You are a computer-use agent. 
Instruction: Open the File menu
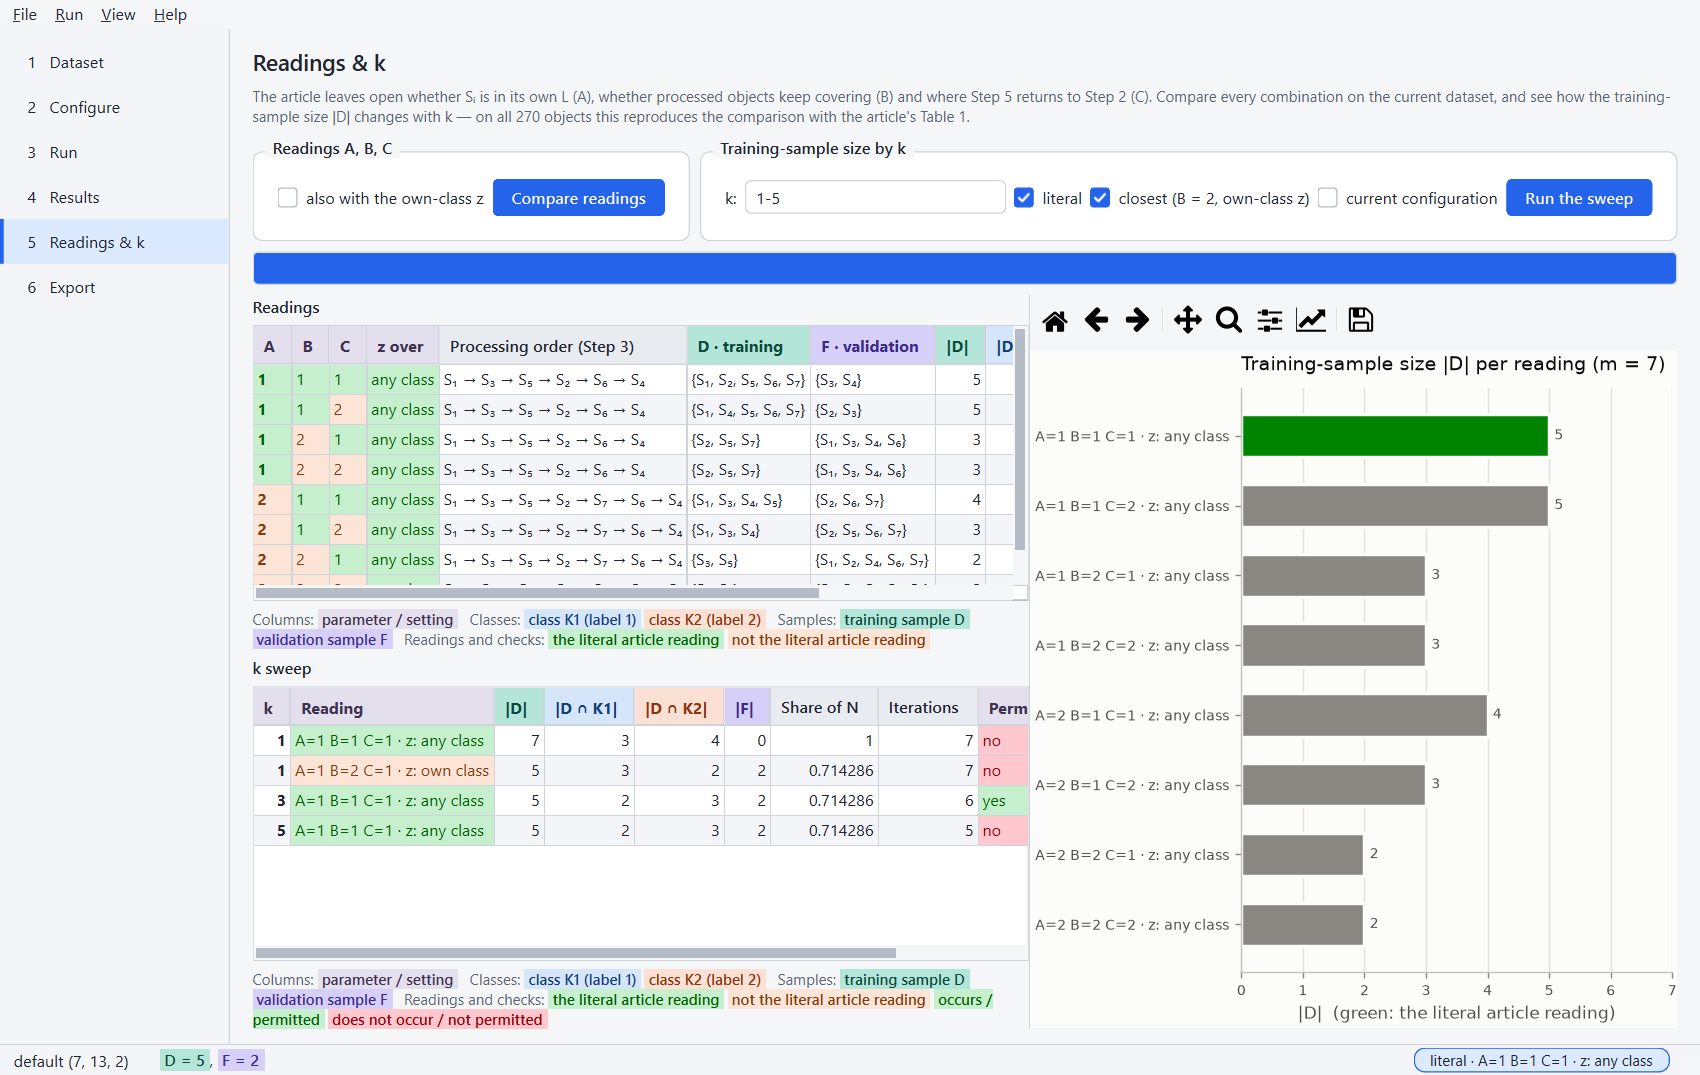[x=25, y=14]
